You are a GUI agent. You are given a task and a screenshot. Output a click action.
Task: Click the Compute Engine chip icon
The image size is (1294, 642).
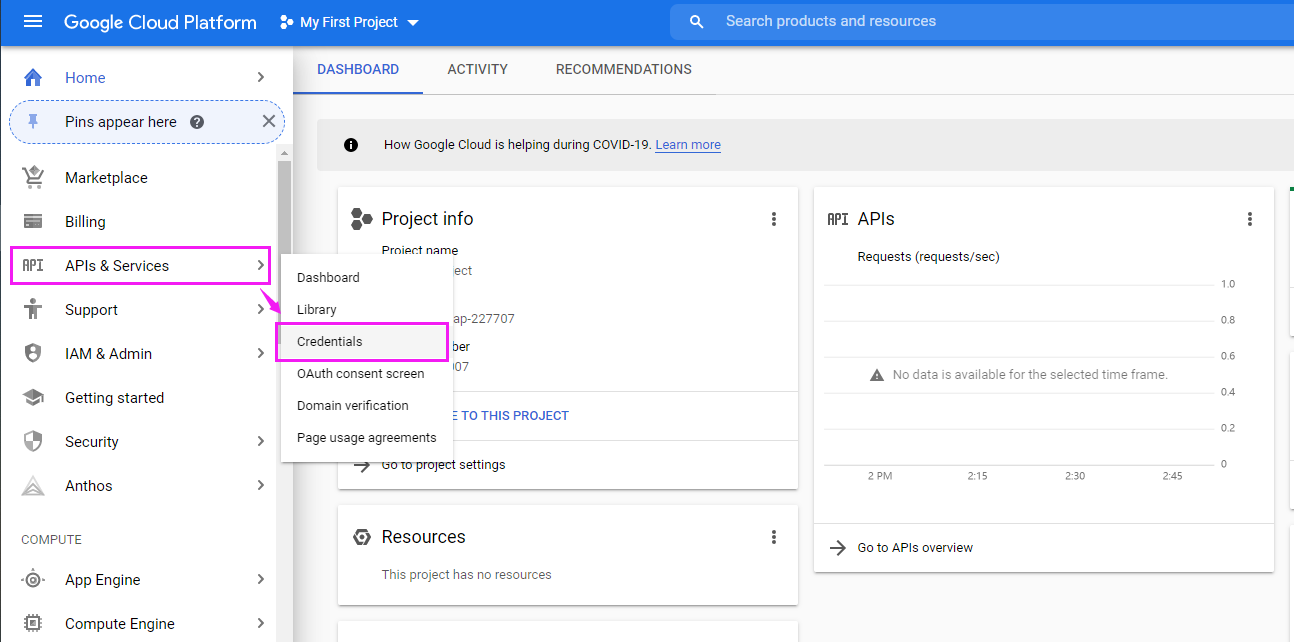pos(33,624)
